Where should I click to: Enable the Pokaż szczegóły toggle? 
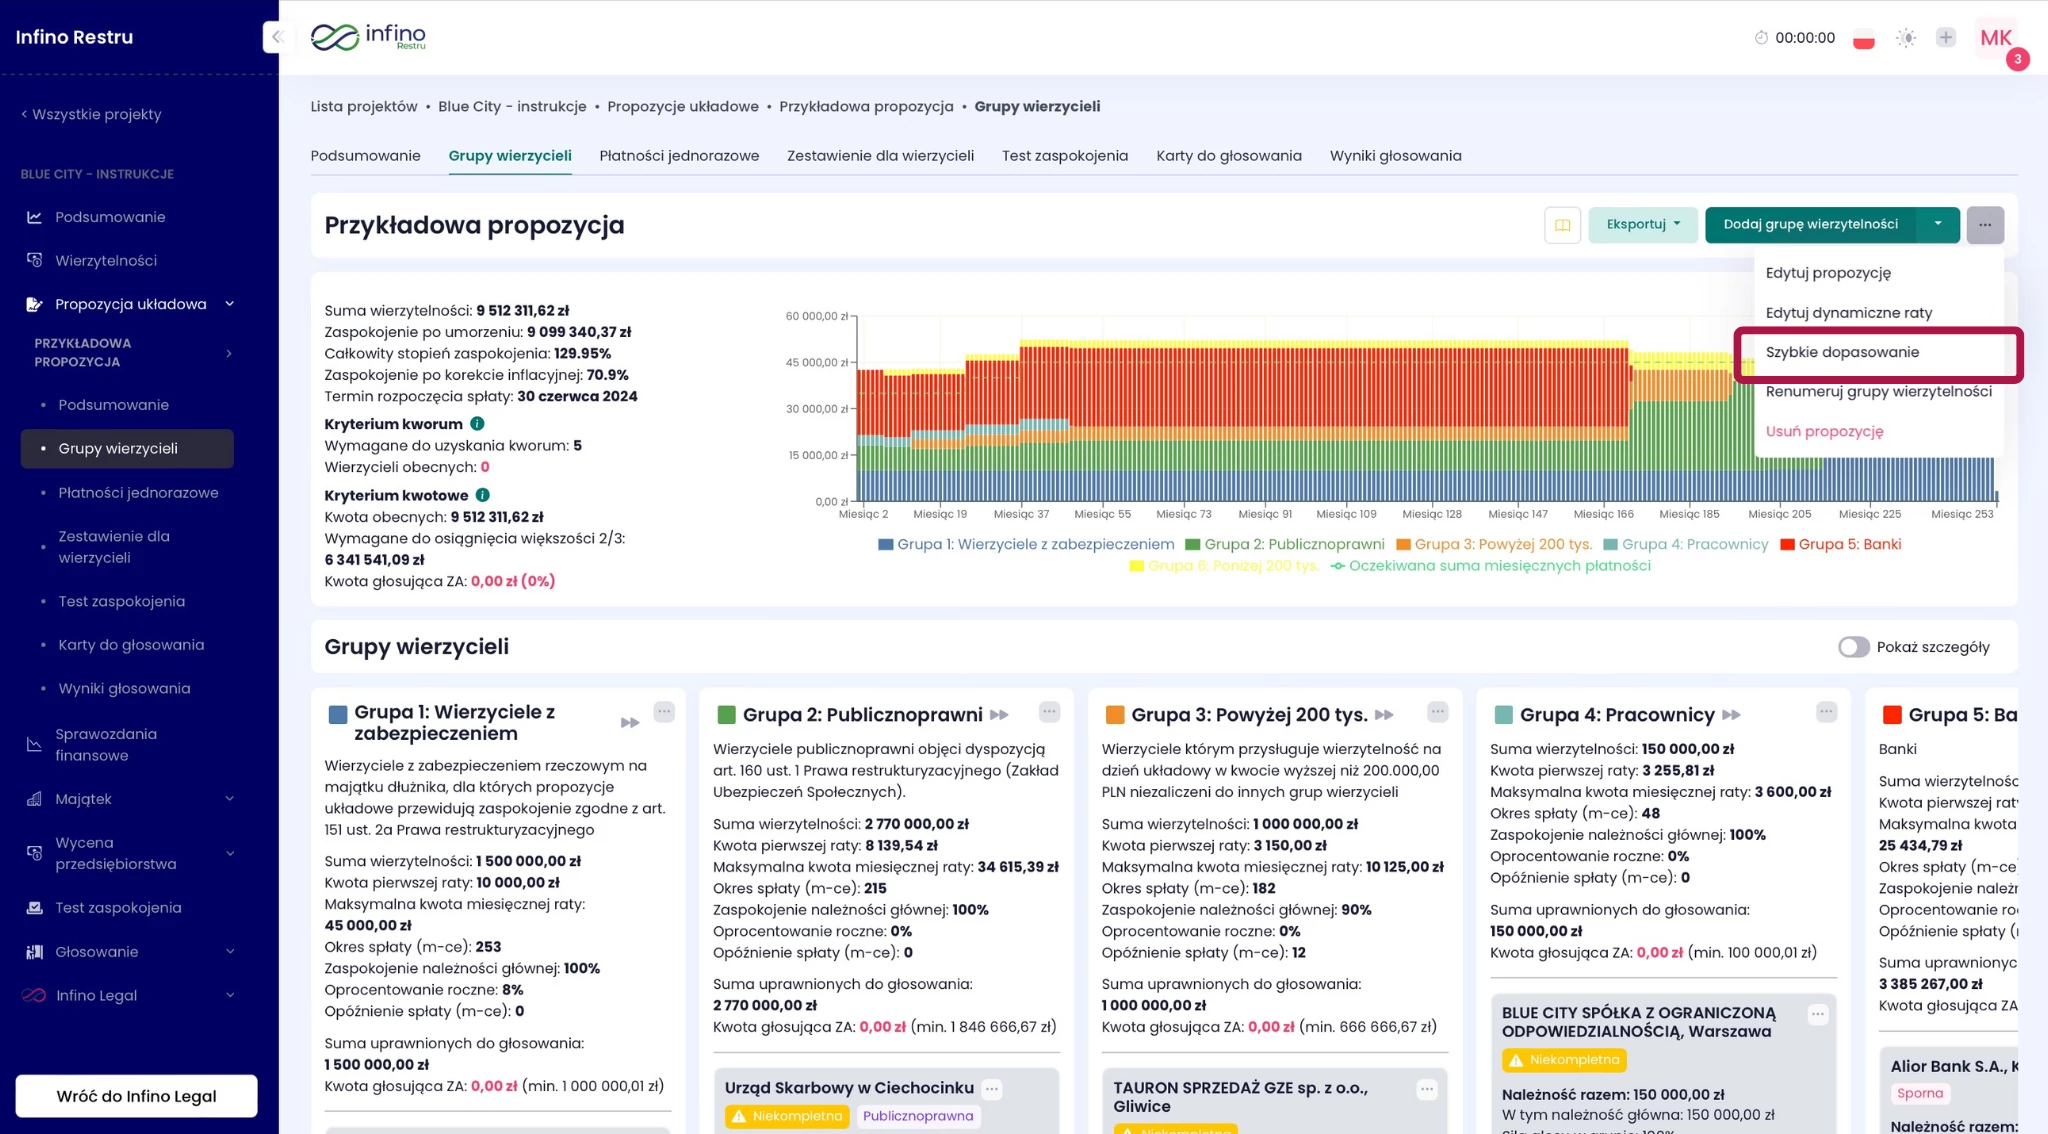coord(1853,647)
